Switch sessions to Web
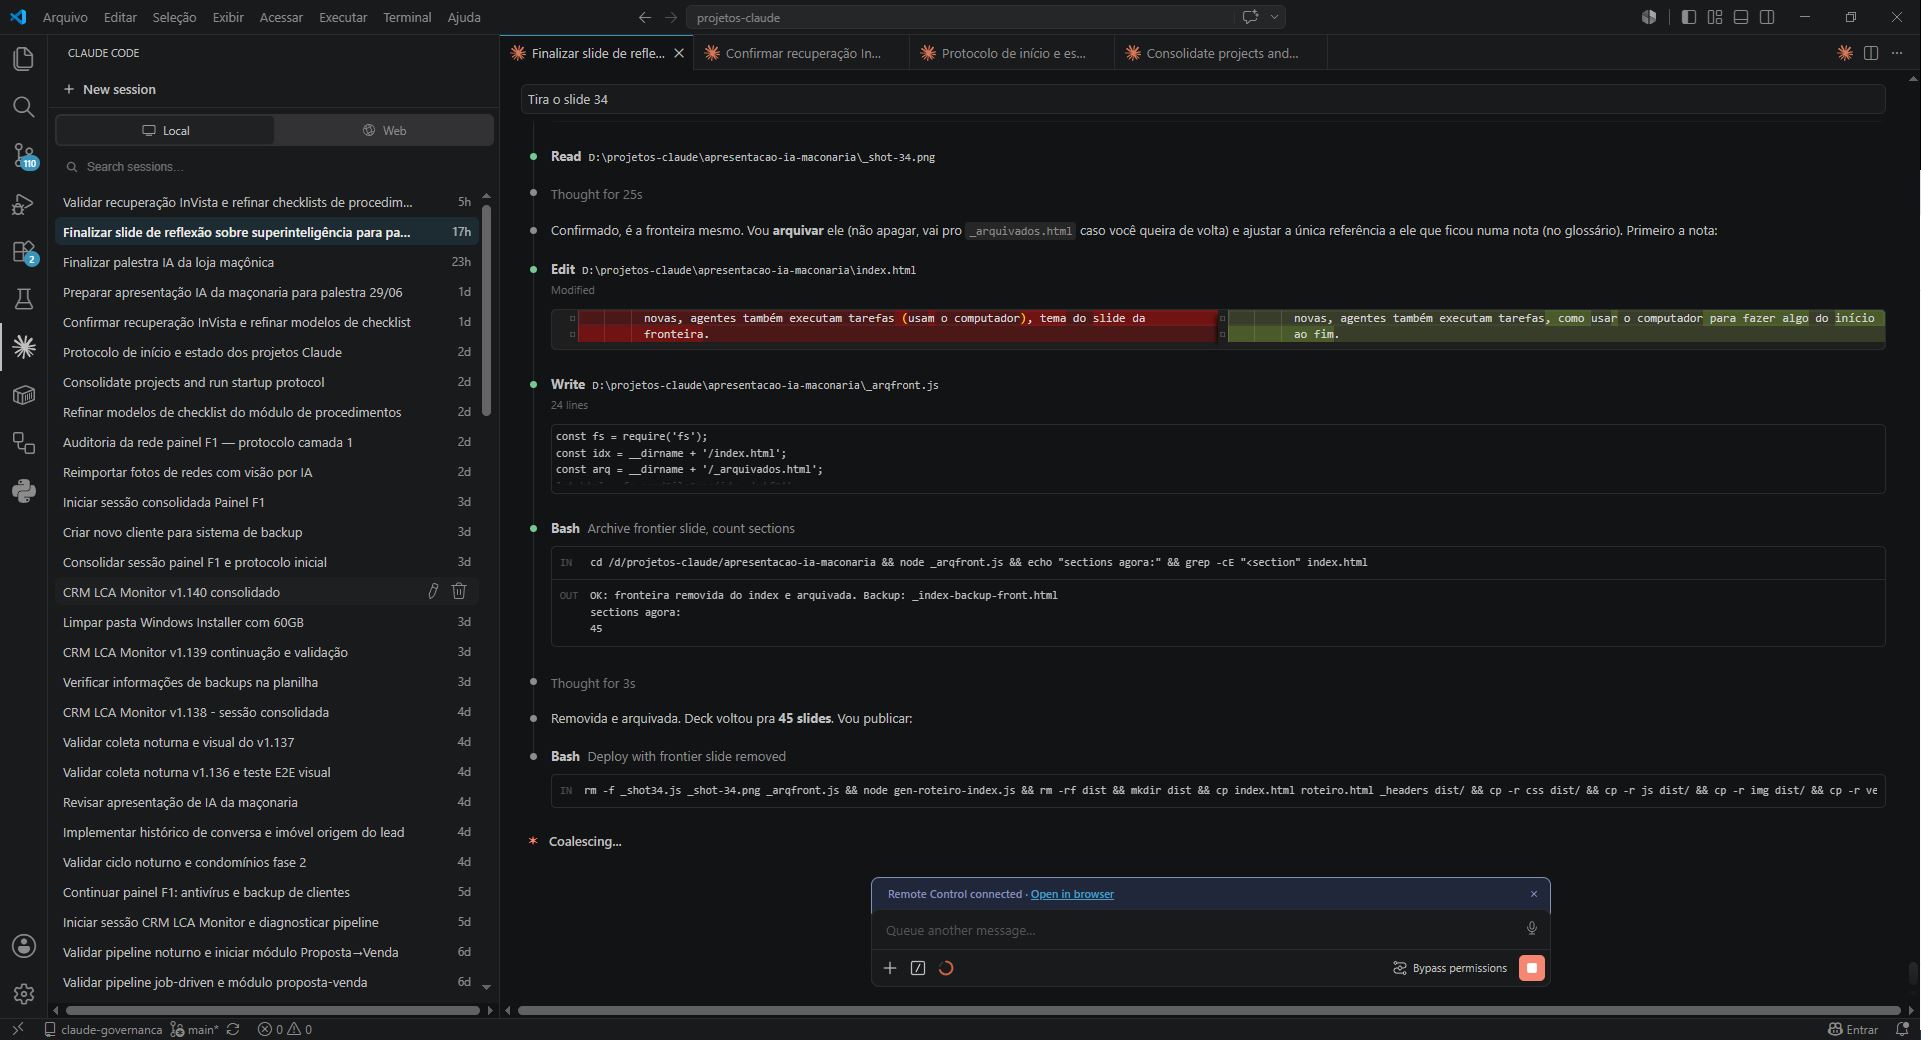The width and height of the screenshot is (1921, 1040). 384,130
